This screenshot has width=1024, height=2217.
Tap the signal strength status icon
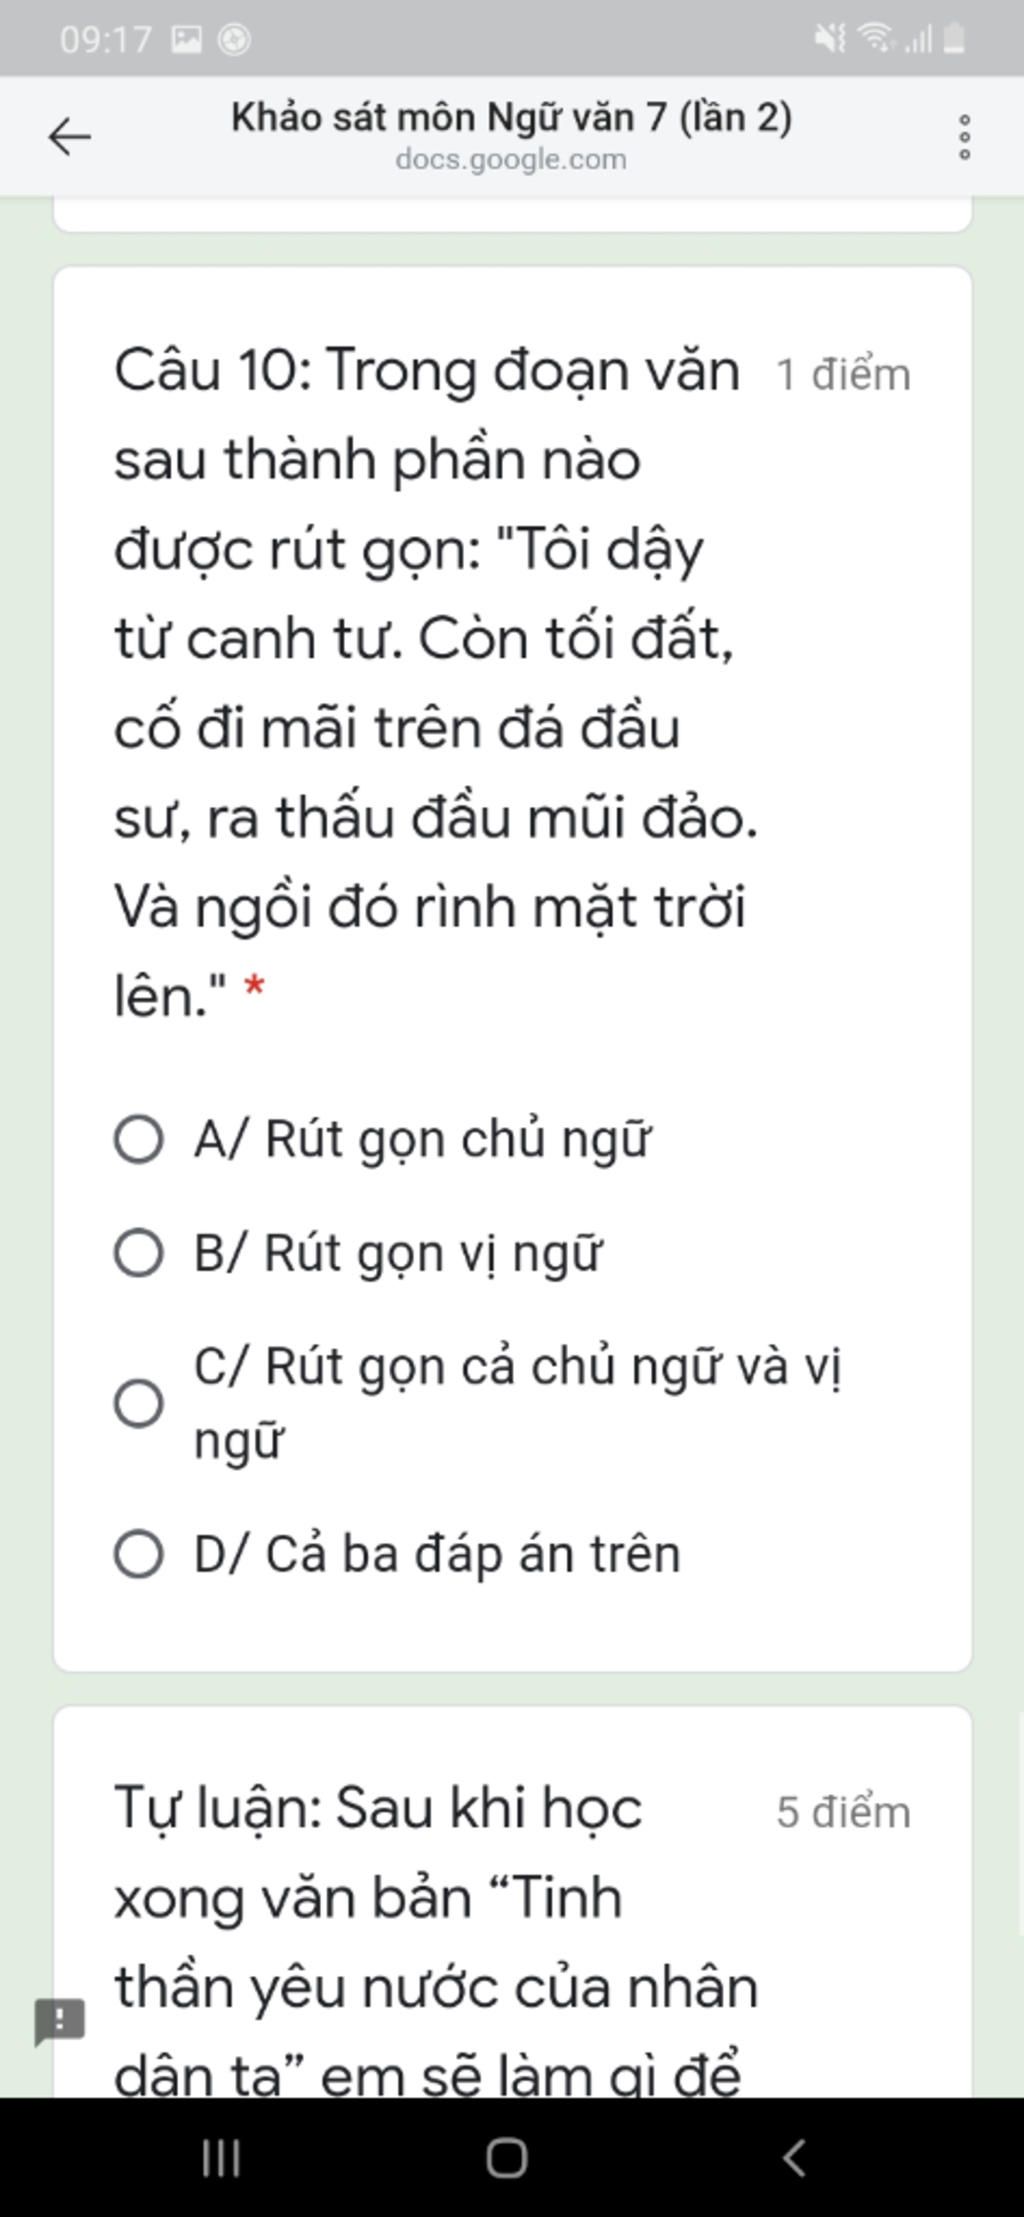point(918,39)
